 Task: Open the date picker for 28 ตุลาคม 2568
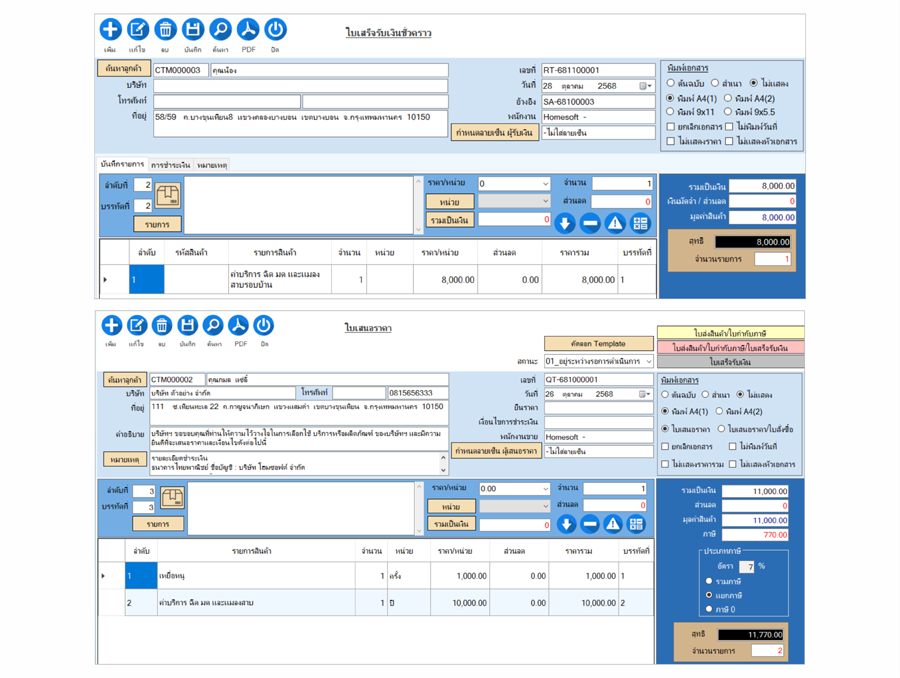646,86
